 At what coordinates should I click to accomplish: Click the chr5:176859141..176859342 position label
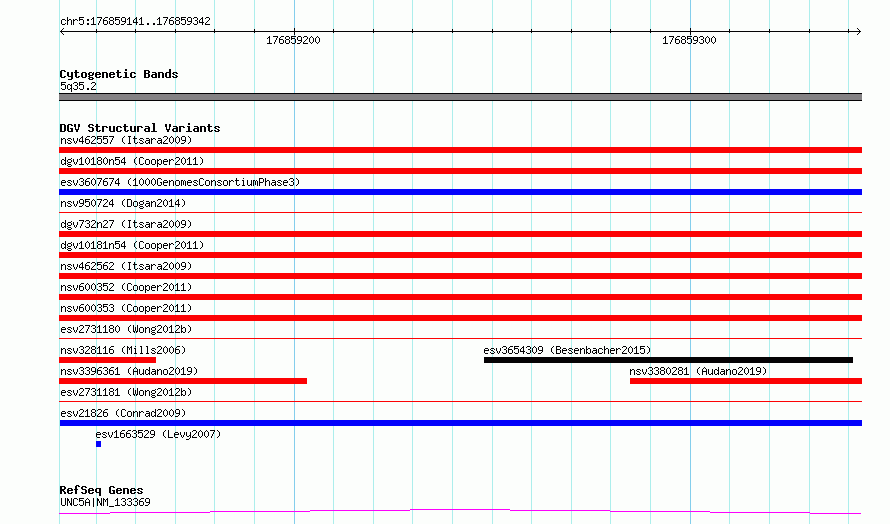[x=135, y=21]
